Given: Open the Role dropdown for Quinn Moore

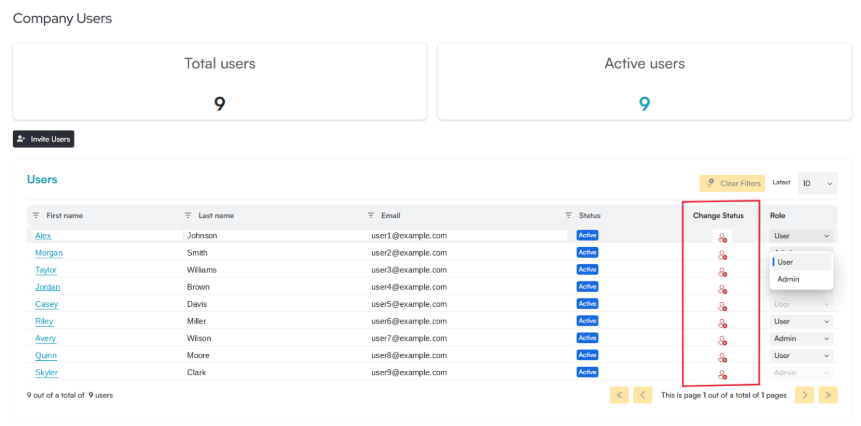Looking at the screenshot, I should pyautogui.click(x=801, y=355).
